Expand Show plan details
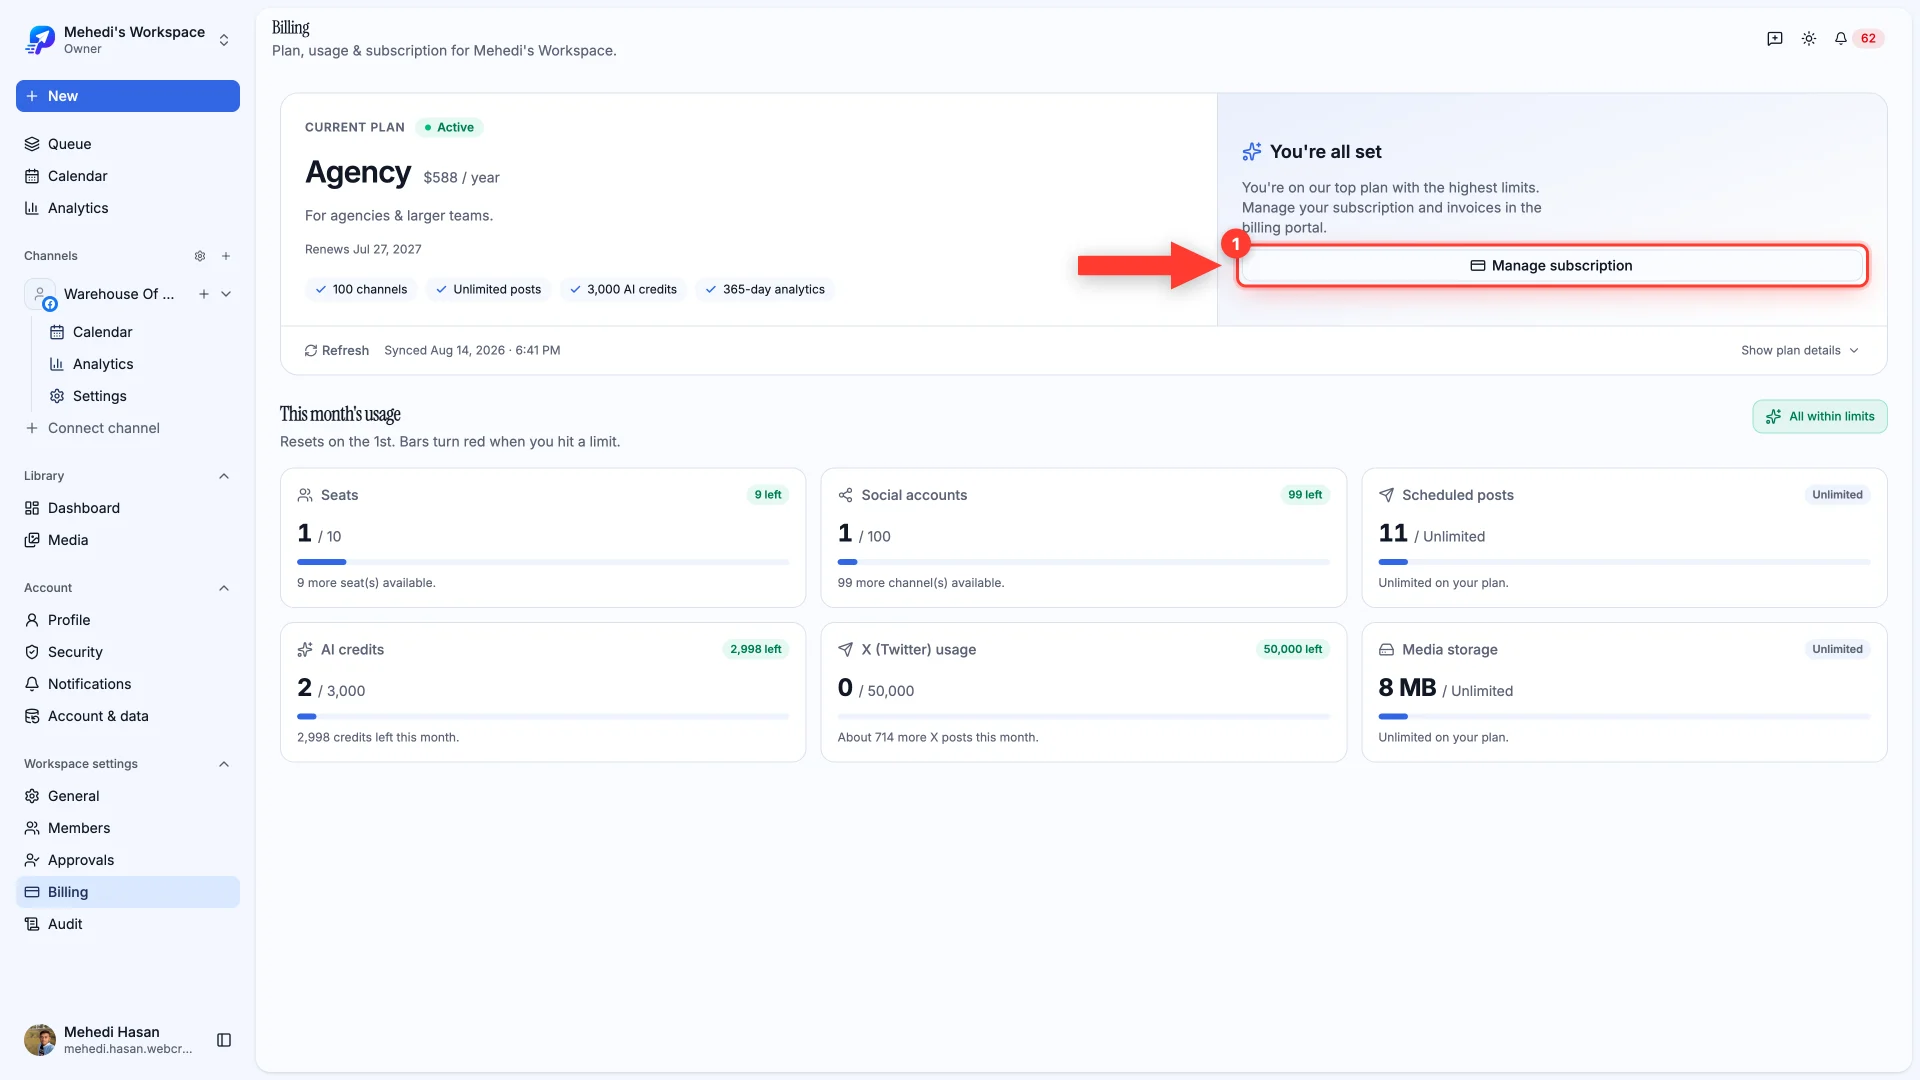 click(1800, 351)
